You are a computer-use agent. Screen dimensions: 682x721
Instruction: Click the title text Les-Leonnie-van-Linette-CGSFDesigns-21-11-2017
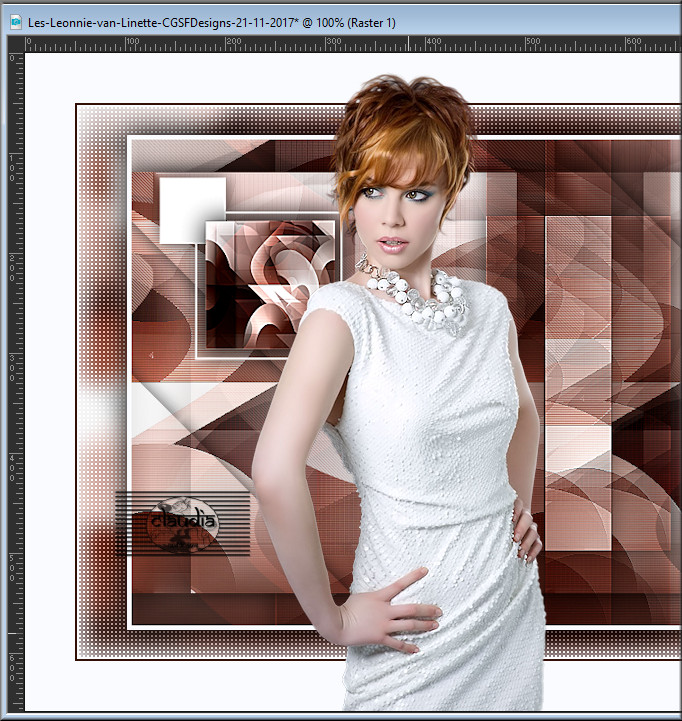pos(161,23)
